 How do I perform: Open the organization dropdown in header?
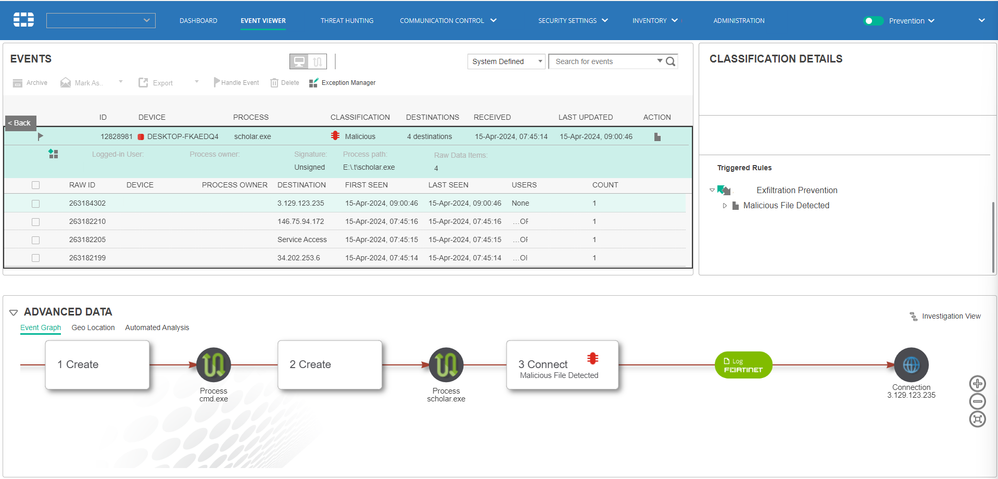click(101, 20)
